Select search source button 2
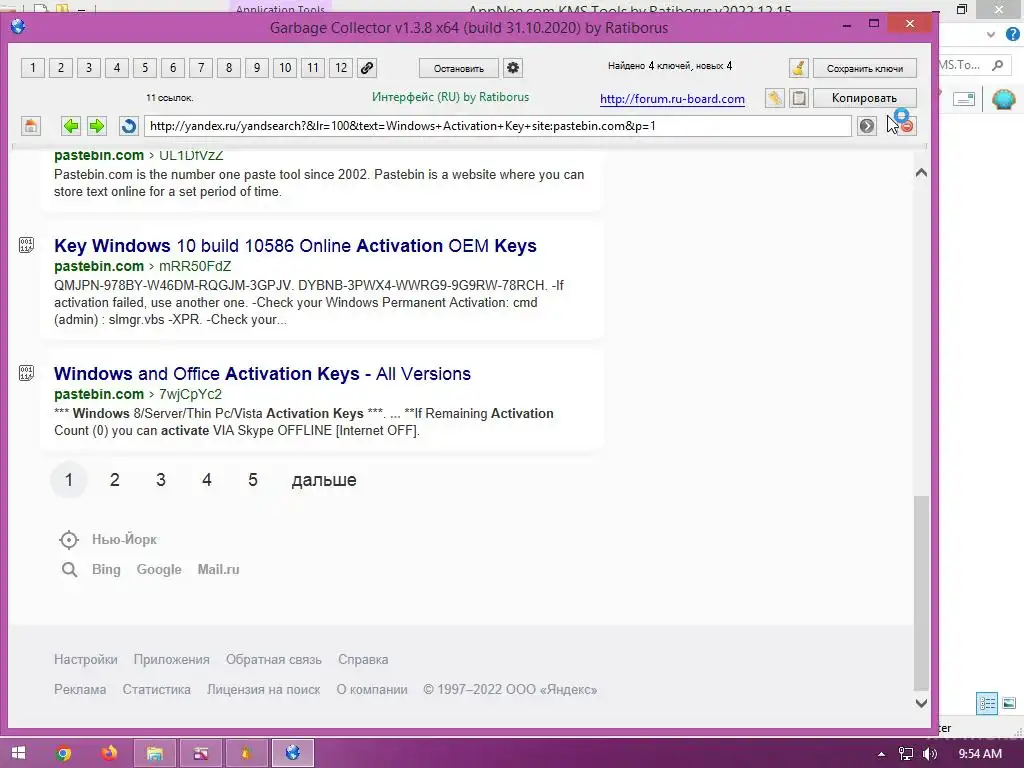Screen dimensions: 1024x768 [61, 68]
